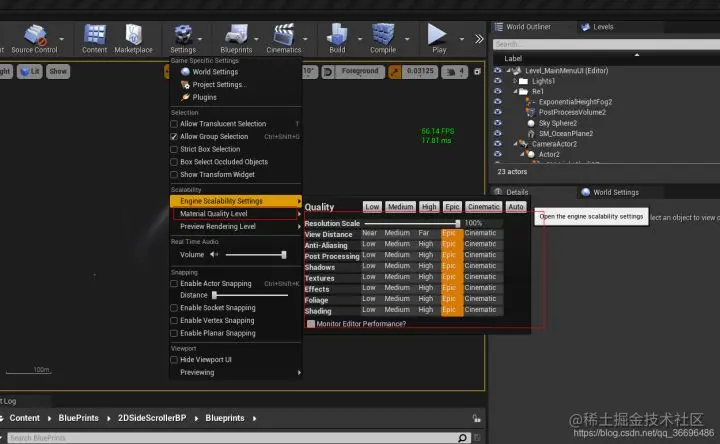Collapse Re1 folder in World Outliner
The height and width of the screenshot is (444, 720).
click(515, 91)
